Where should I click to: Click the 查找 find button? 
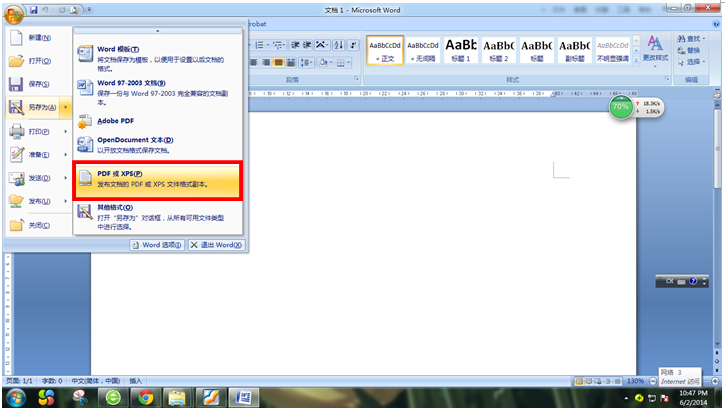pos(691,39)
